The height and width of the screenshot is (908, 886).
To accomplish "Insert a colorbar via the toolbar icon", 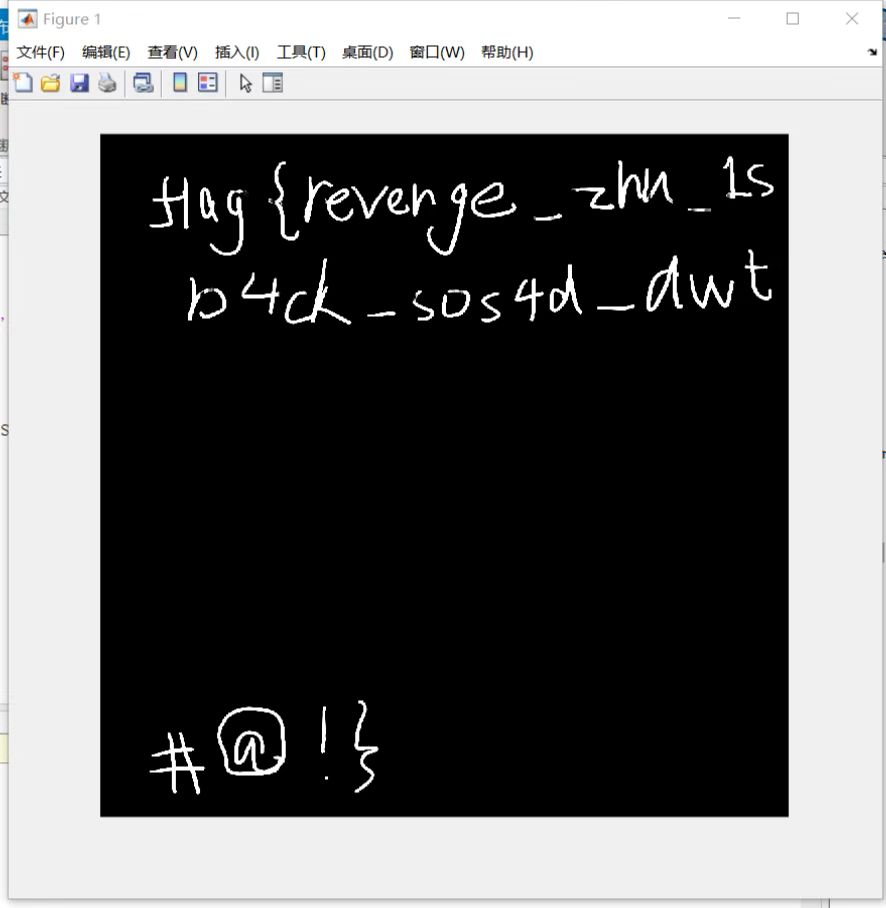I will point(180,83).
